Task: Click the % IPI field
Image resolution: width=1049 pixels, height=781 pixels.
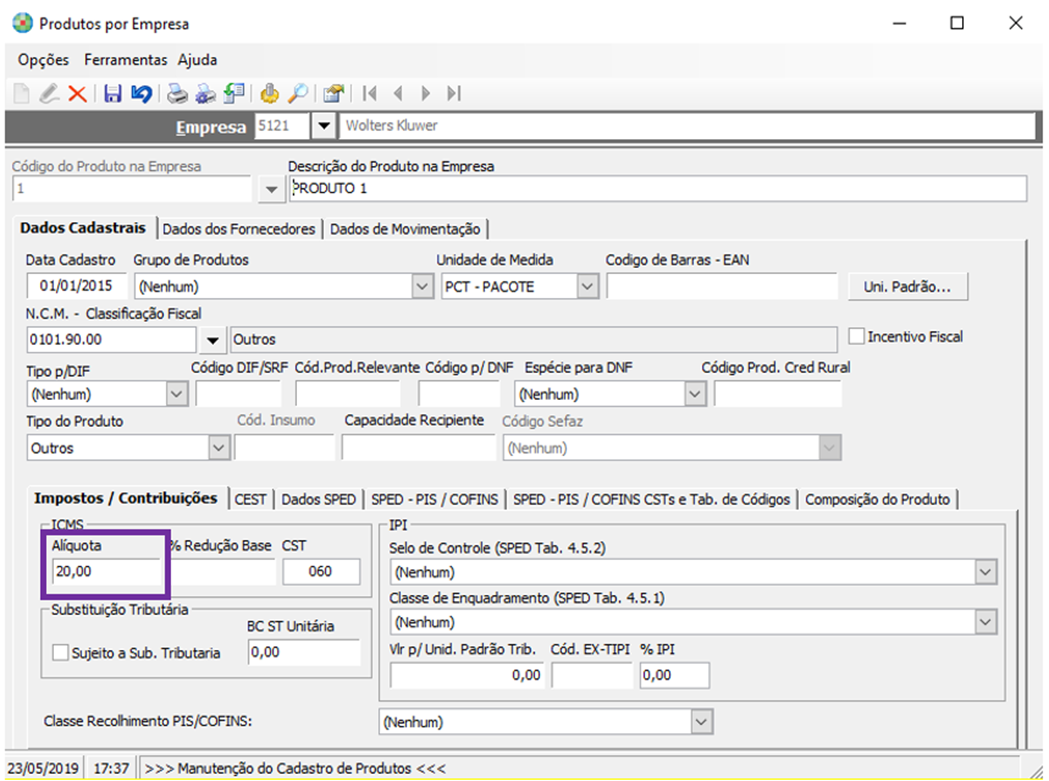Action: pos(674,675)
